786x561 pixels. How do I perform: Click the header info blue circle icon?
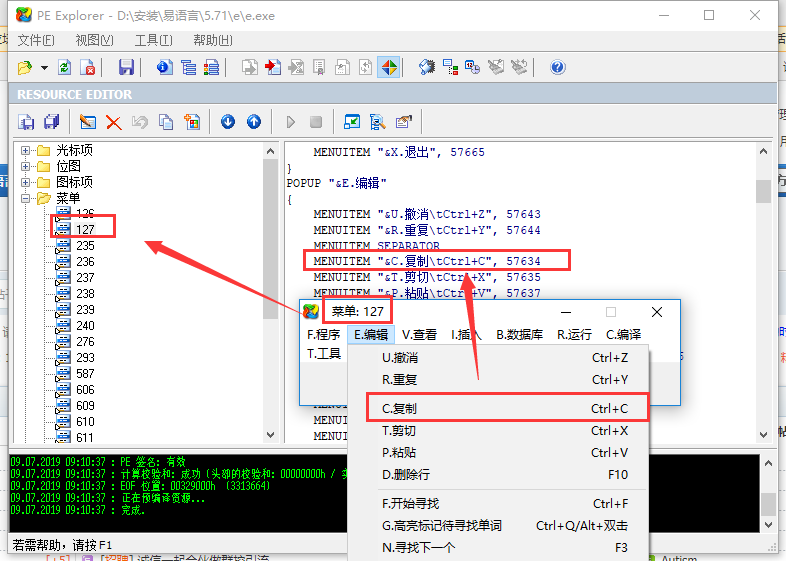pyautogui.click(x=164, y=67)
